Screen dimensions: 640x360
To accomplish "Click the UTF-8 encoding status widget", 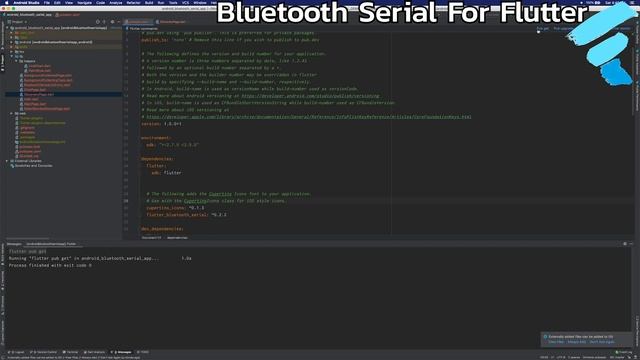I will click(x=561, y=357).
